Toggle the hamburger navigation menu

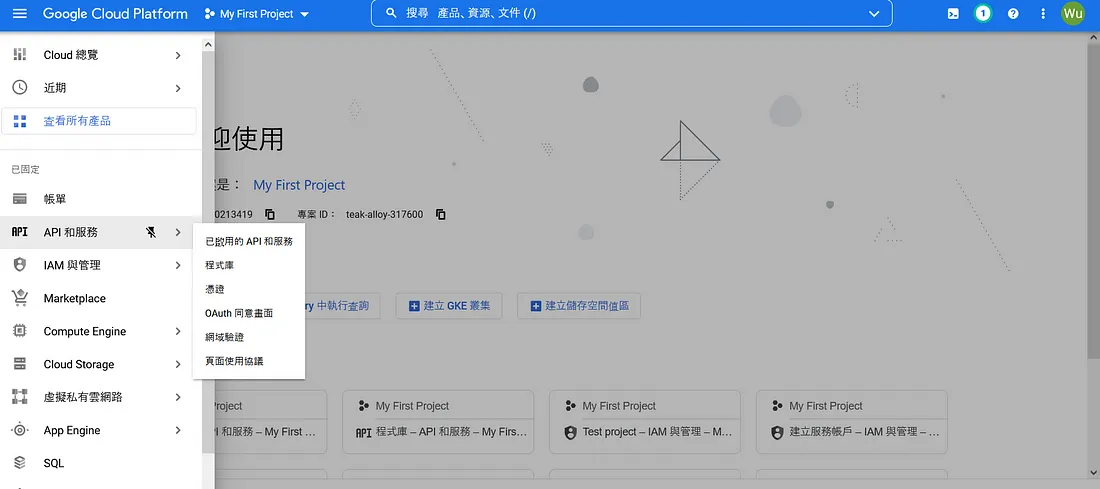click(20, 13)
